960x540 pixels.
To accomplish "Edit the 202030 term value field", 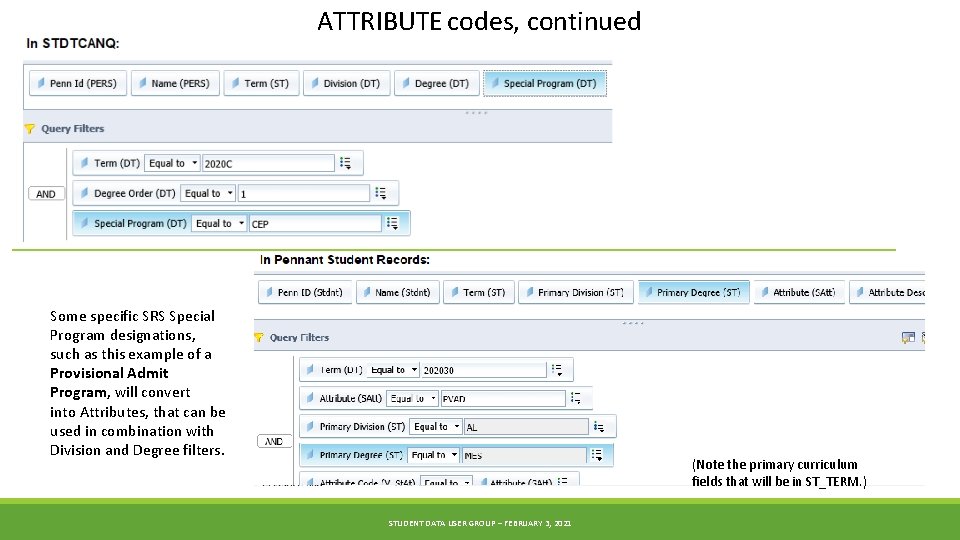I will pyautogui.click(x=484, y=370).
